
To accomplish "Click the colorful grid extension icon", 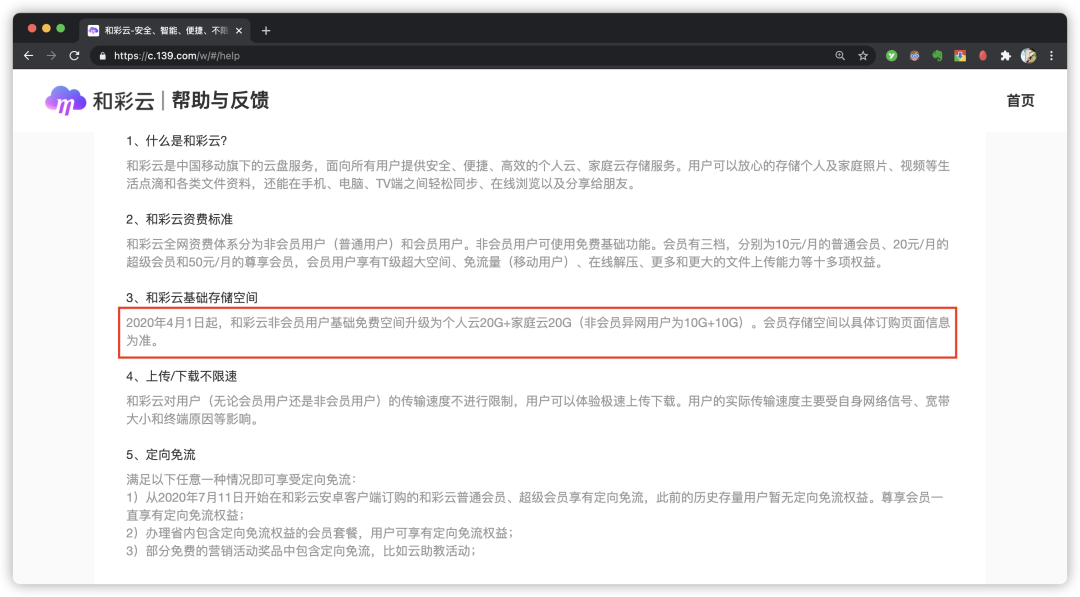I will click(959, 56).
